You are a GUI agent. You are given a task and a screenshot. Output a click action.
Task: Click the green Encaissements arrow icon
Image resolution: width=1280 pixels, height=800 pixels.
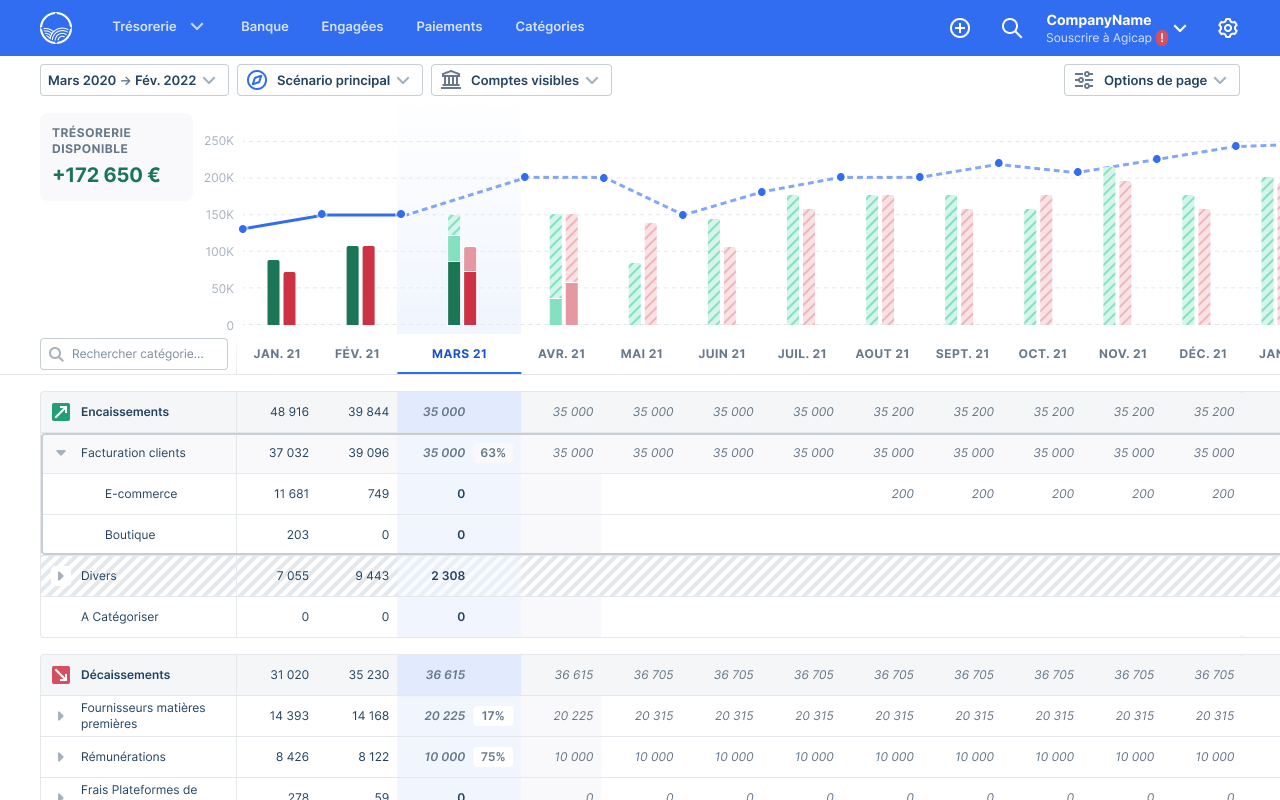(x=61, y=412)
